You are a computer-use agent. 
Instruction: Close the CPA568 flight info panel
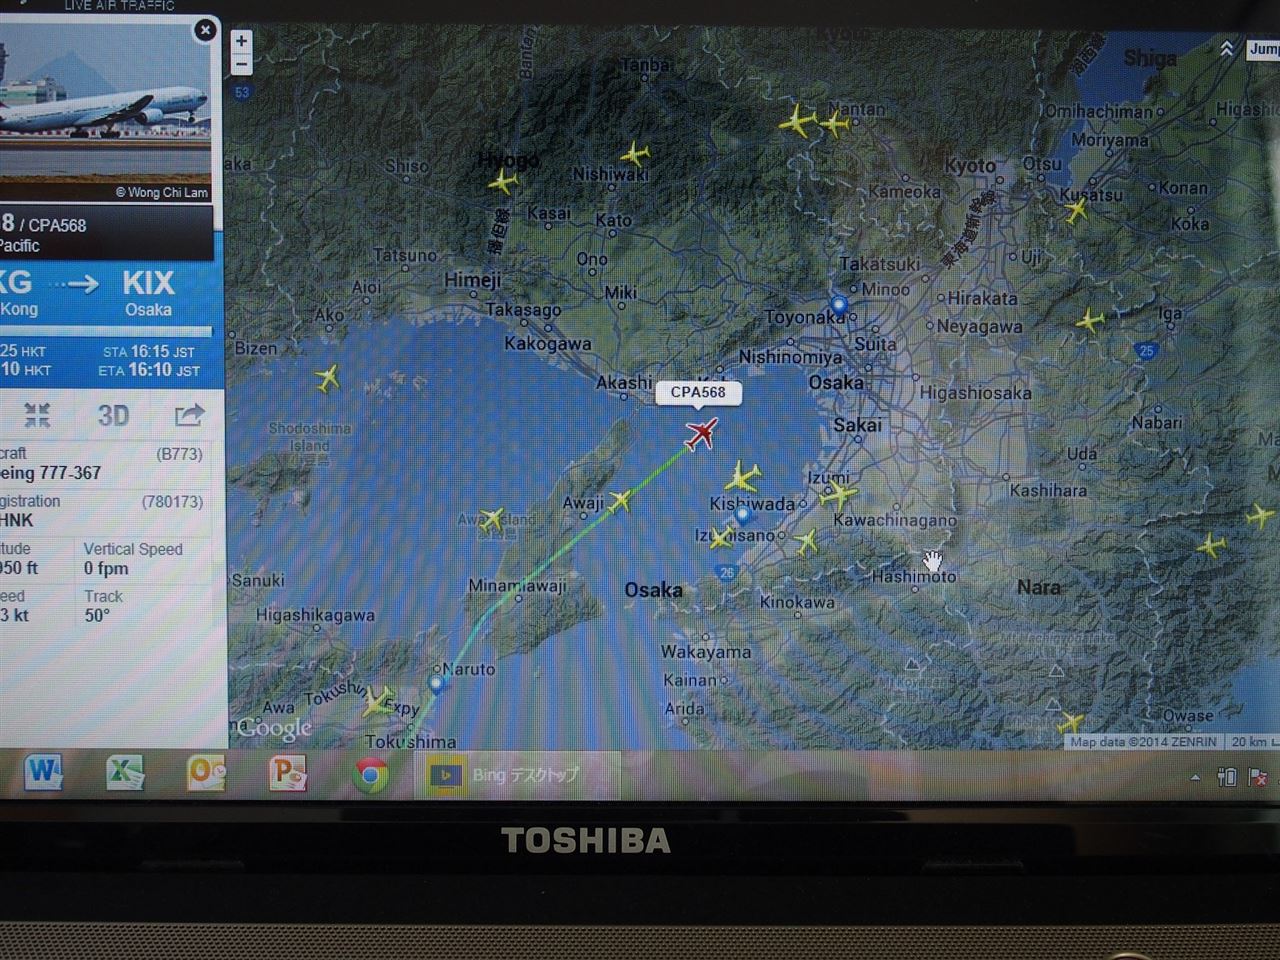(205, 30)
